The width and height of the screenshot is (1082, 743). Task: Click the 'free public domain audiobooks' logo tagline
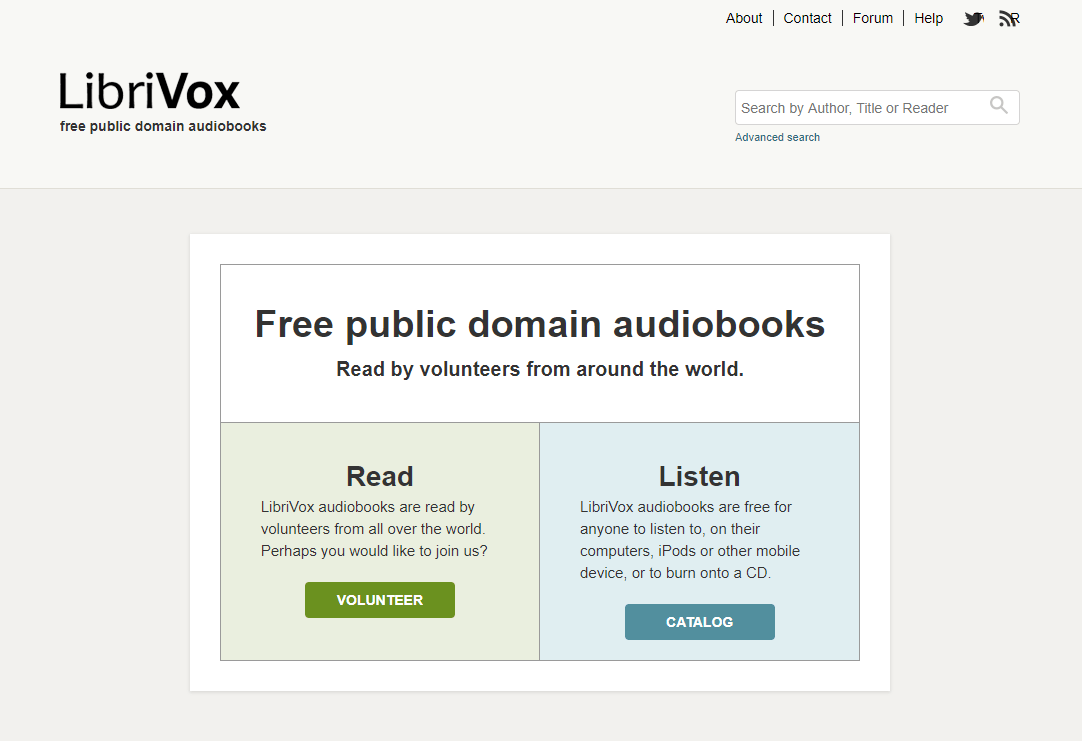(163, 126)
